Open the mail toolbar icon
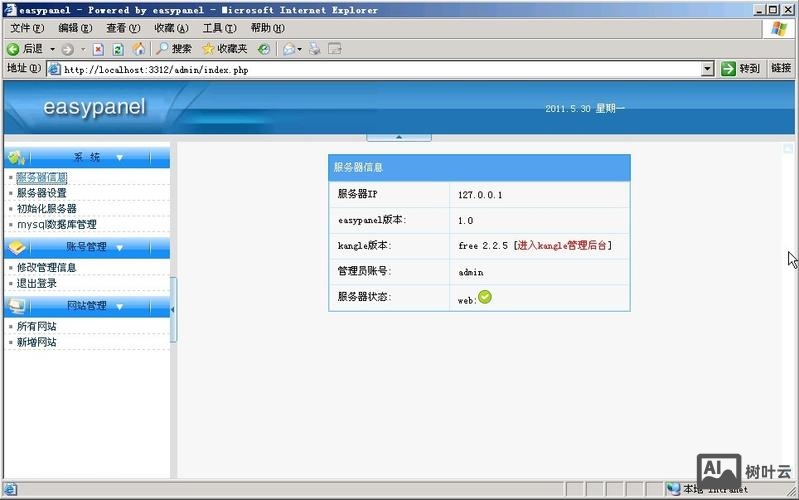 point(289,49)
